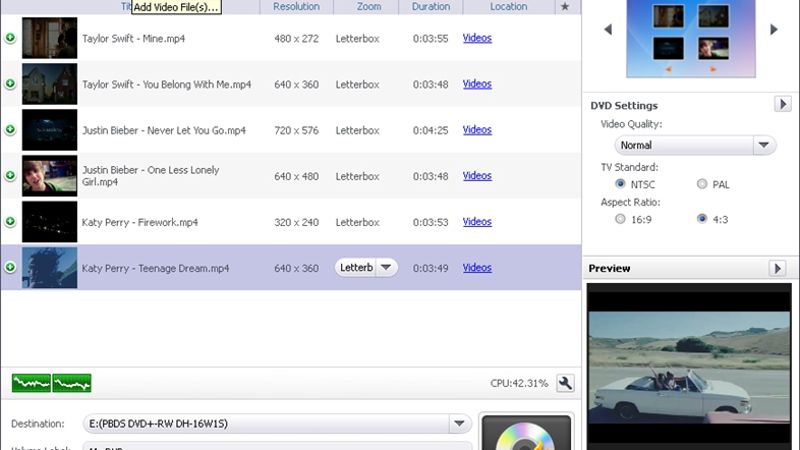800x450 pixels.
Task: Expand the Preview panel arrow
Action: (x=778, y=268)
